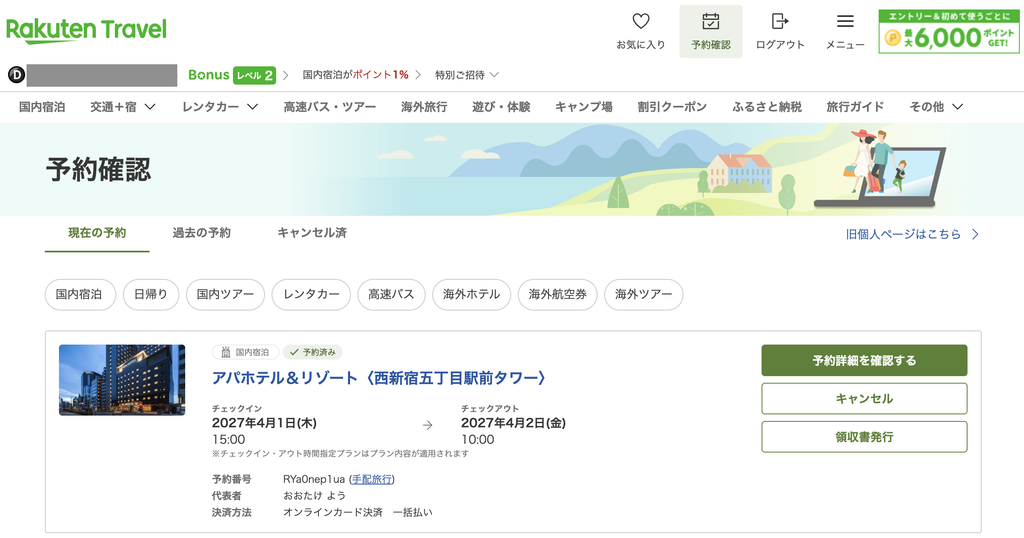
Task: Click reservation number RYa0nep1ua
Action: click(x=314, y=479)
